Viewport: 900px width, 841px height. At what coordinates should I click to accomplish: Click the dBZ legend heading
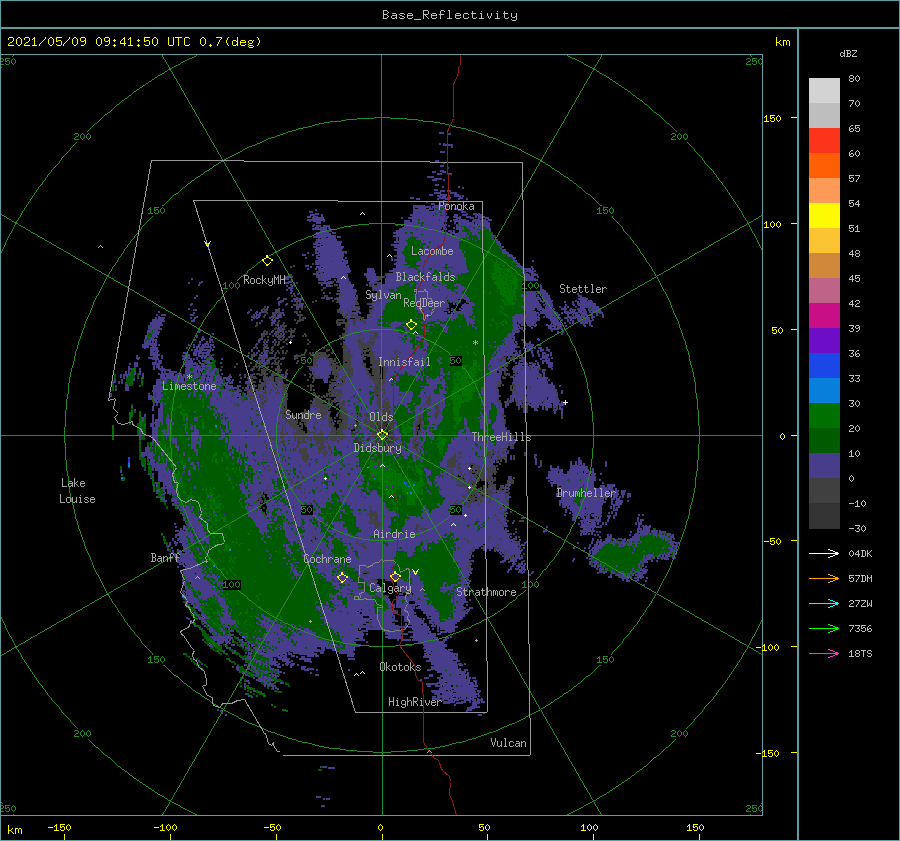click(x=848, y=53)
